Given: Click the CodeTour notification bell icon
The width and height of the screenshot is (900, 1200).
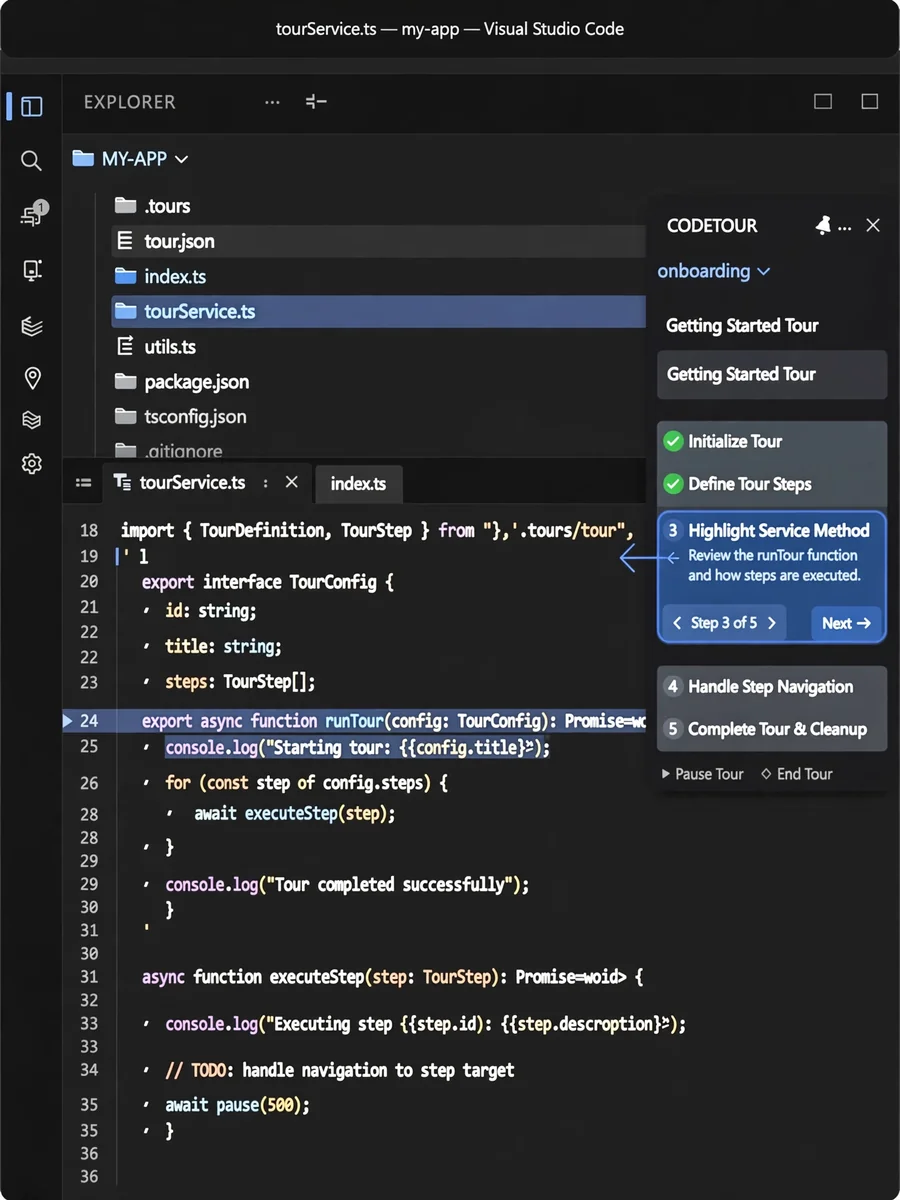Looking at the screenshot, I should pyautogui.click(x=823, y=226).
